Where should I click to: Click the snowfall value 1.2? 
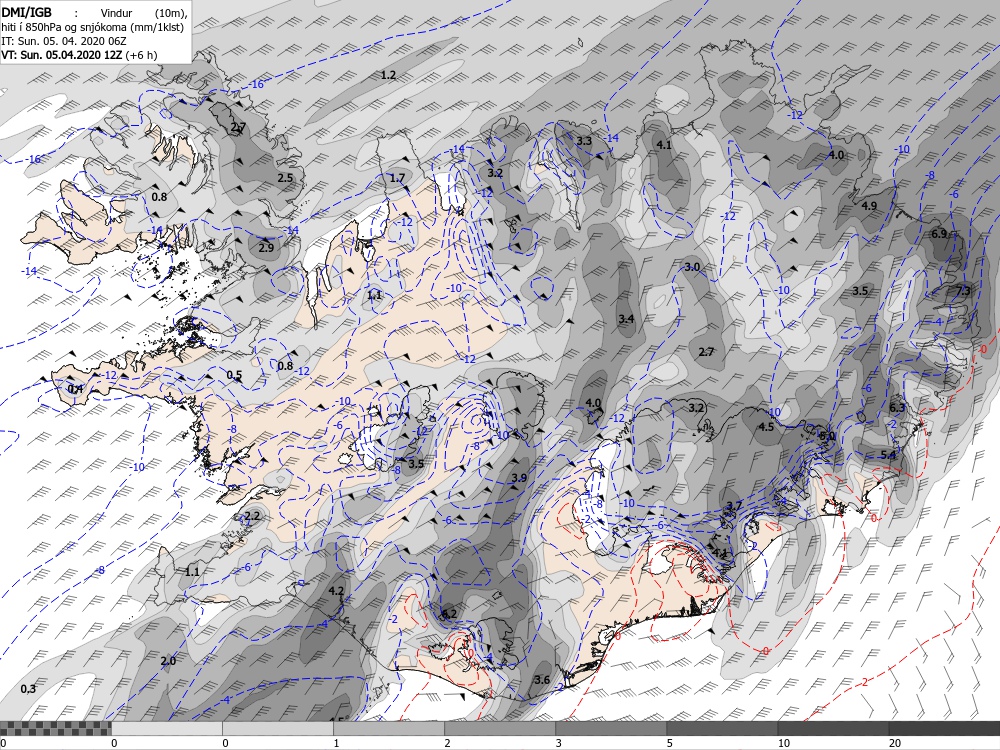(x=388, y=75)
